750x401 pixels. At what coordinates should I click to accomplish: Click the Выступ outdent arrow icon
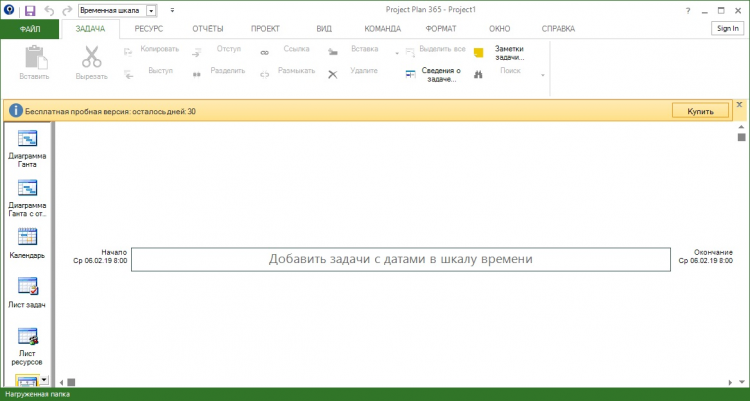click(128, 74)
